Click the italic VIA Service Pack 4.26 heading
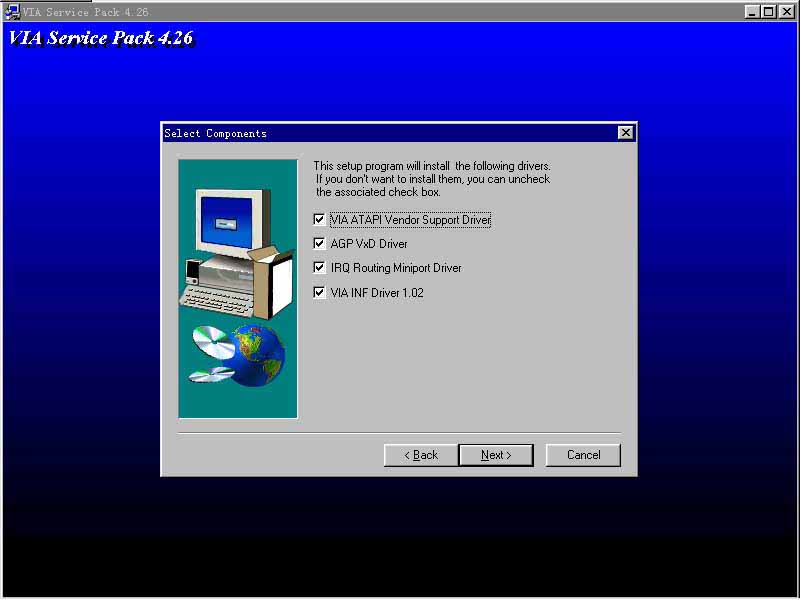This screenshot has height=600, width=800. pos(100,39)
